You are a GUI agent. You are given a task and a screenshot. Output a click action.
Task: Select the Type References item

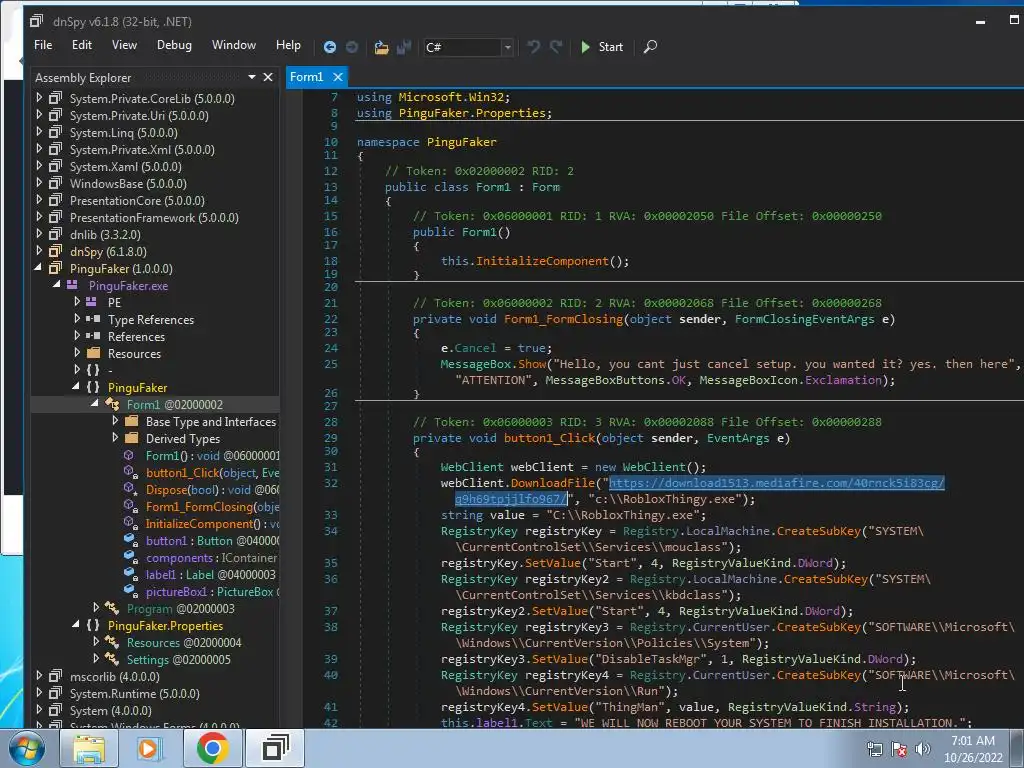[151, 319]
